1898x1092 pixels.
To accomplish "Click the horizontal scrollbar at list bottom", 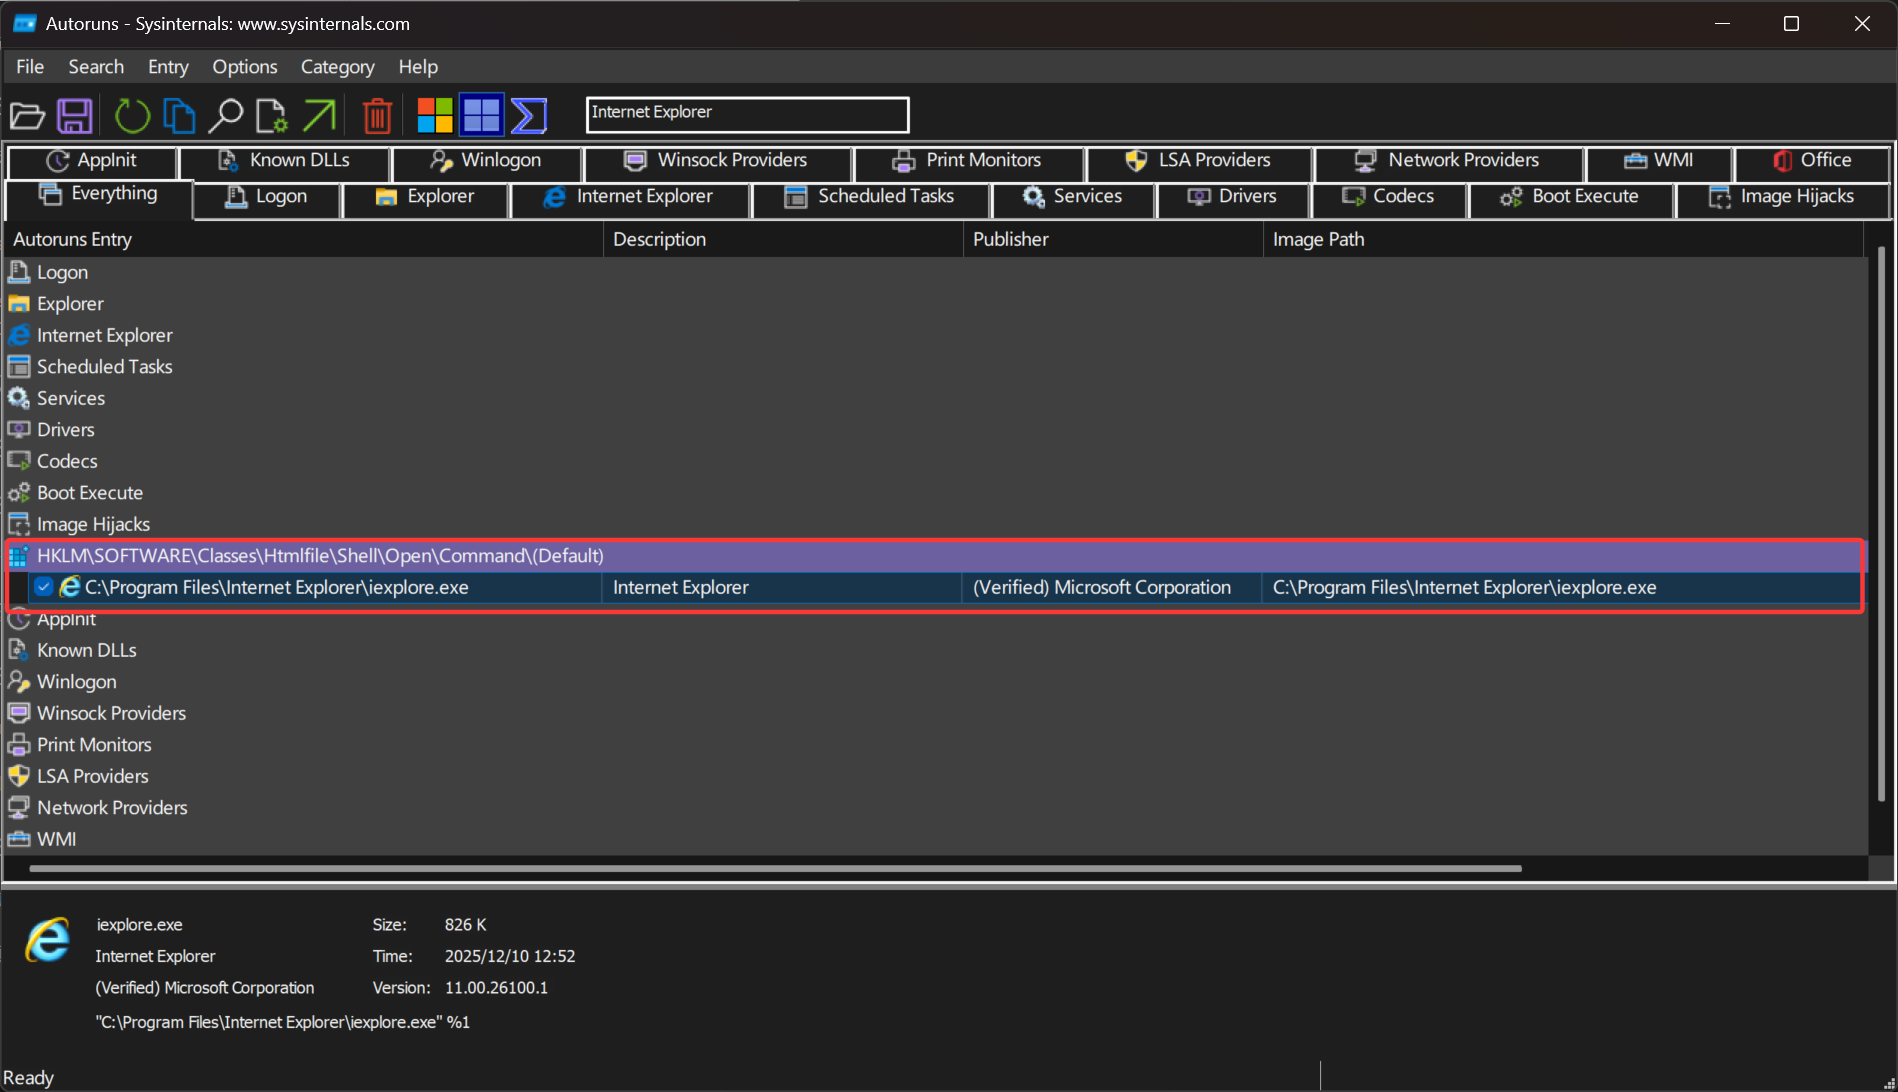I will [775, 868].
